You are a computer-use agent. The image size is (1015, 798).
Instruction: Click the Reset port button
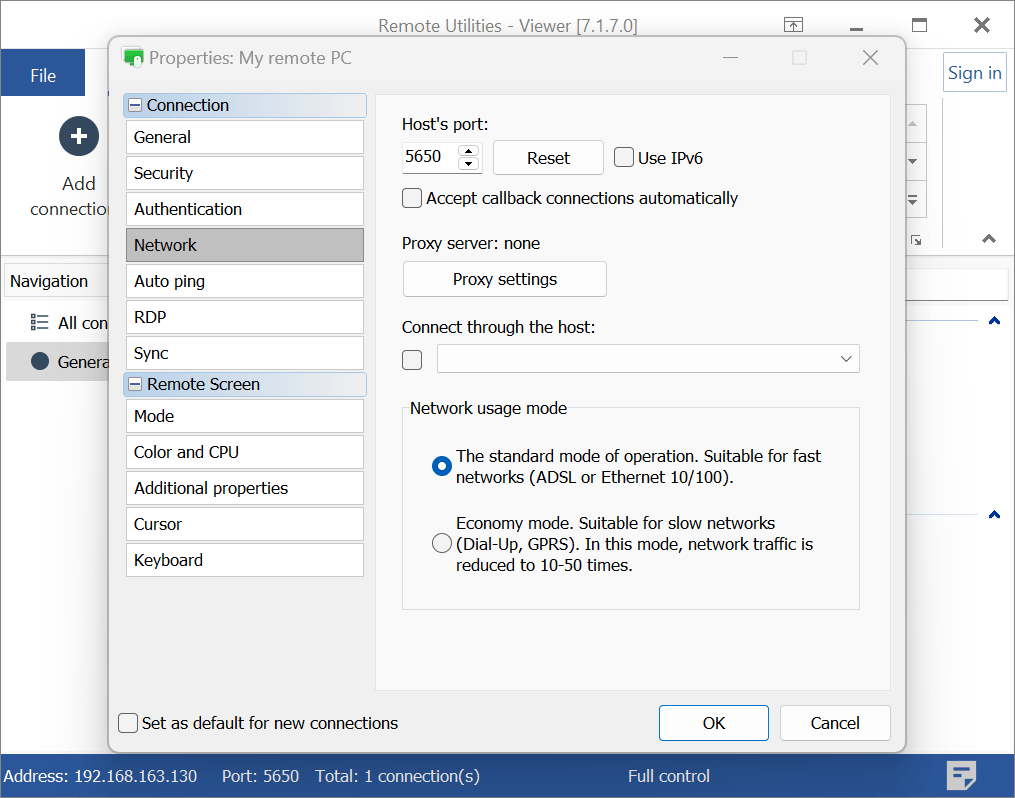pyautogui.click(x=548, y=158)
